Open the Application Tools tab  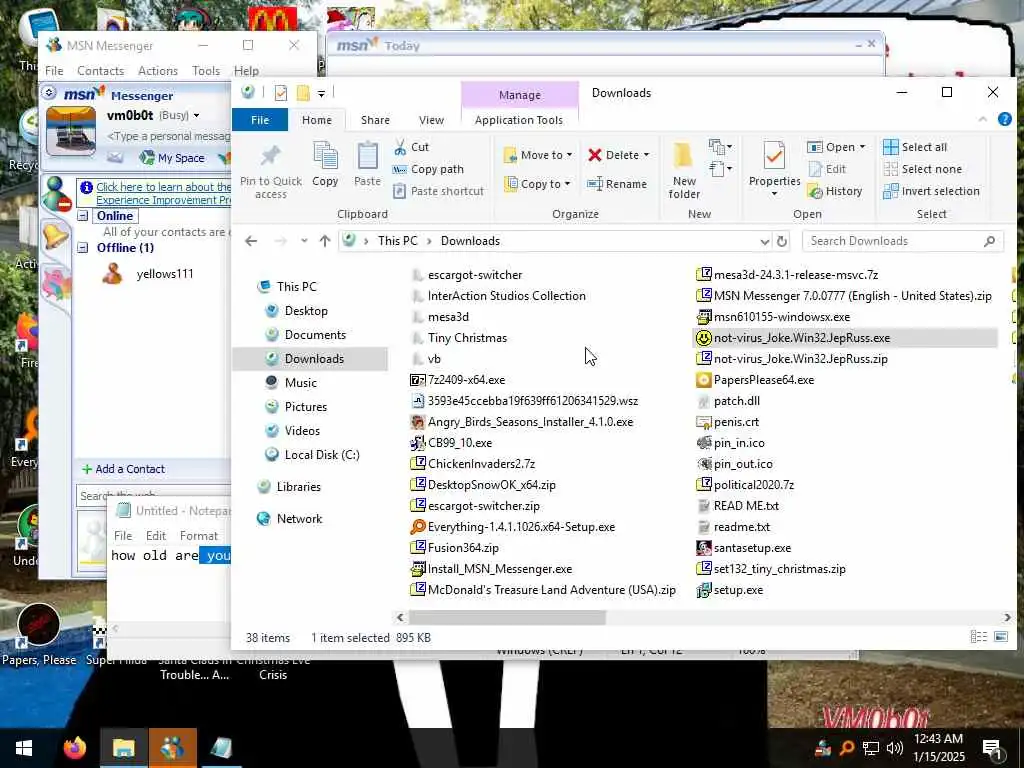[x=519, y=120]
